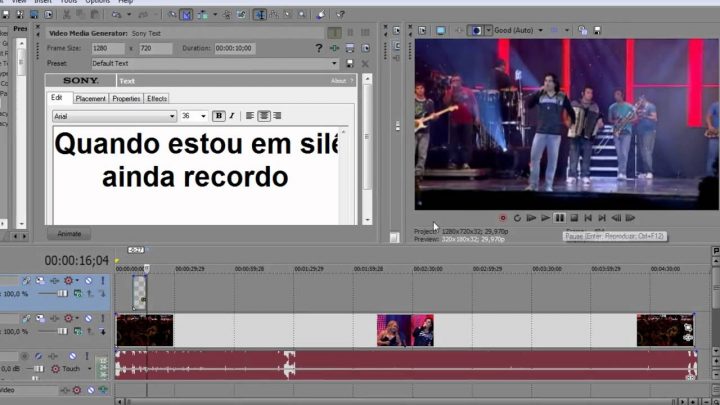Mute the audio track
720x405 pixels.
(x=73, y=356)
